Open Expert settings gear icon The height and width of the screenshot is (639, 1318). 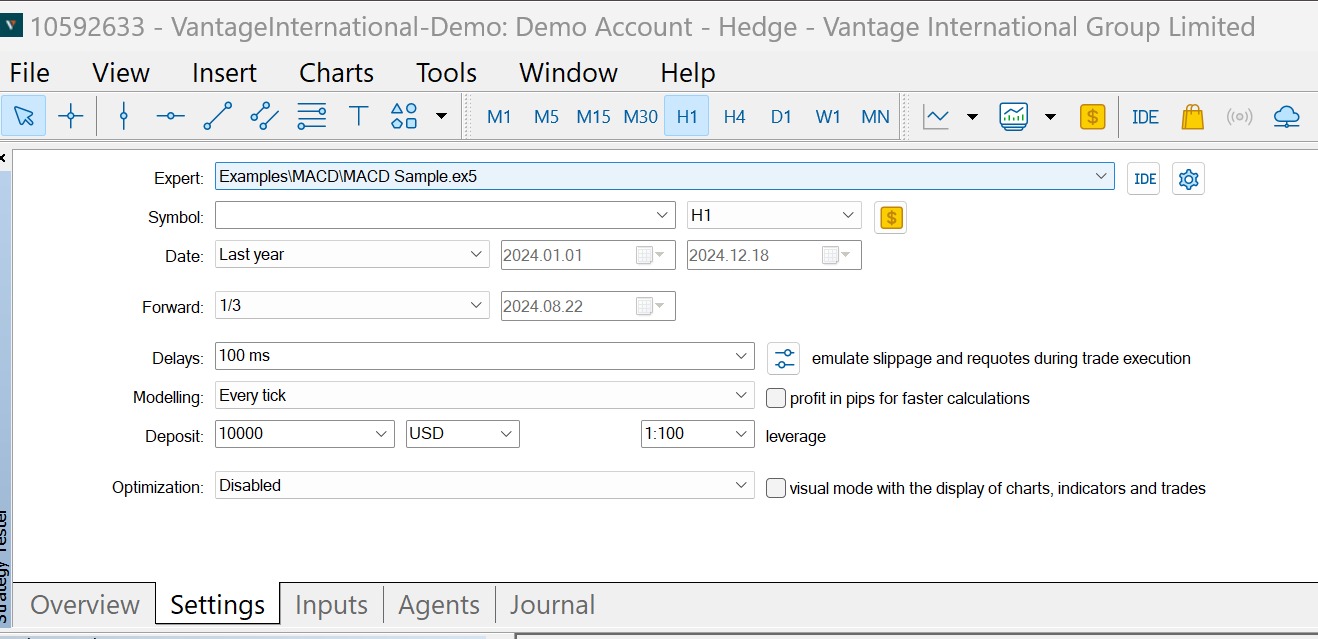[x=1188, y=179]
